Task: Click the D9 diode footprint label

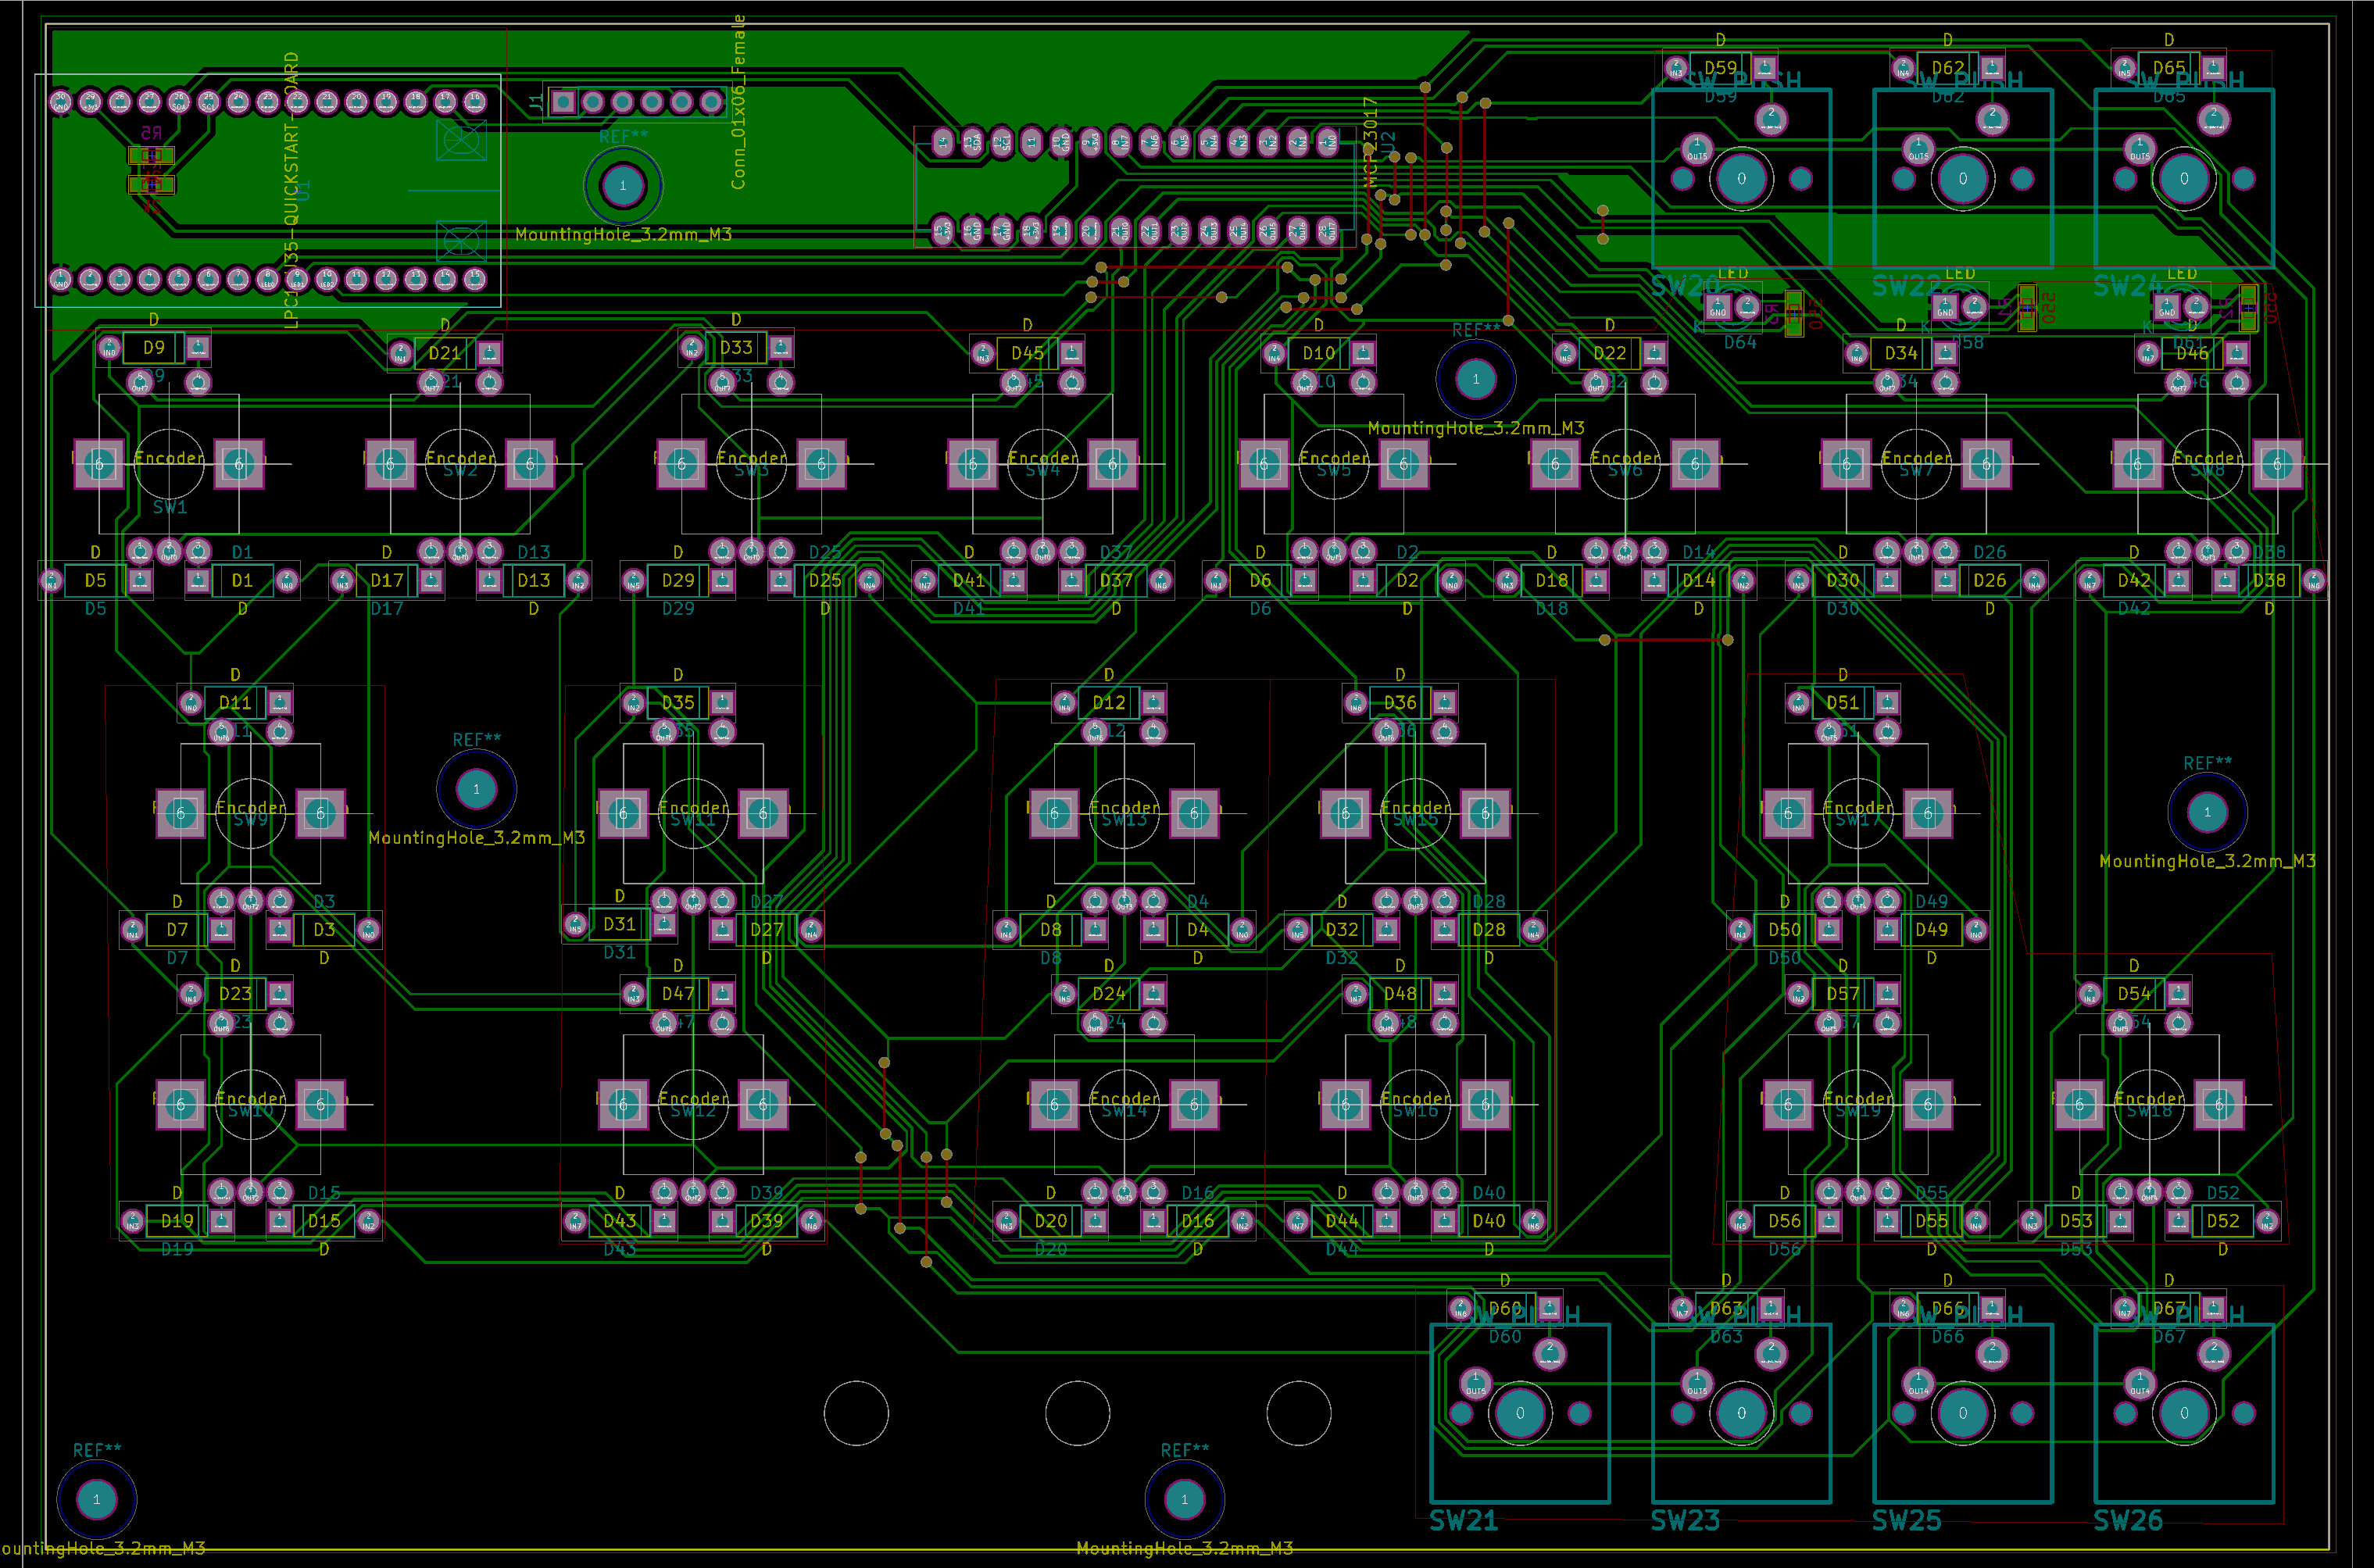Action: coord(153,348)
